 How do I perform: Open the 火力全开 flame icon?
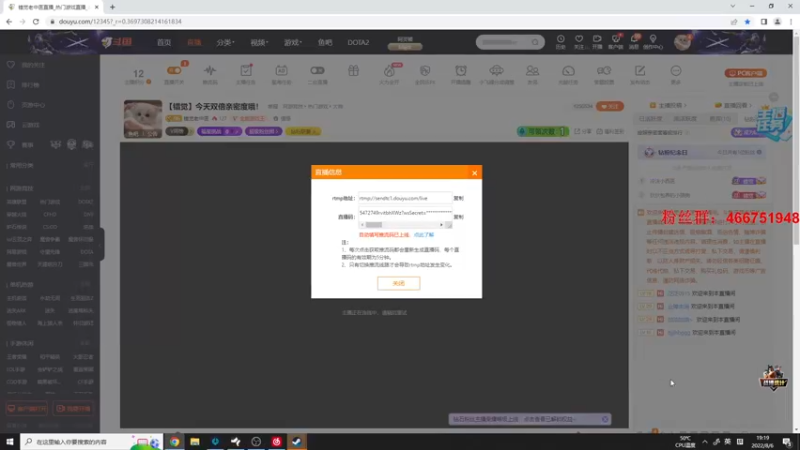pos(389,73)
